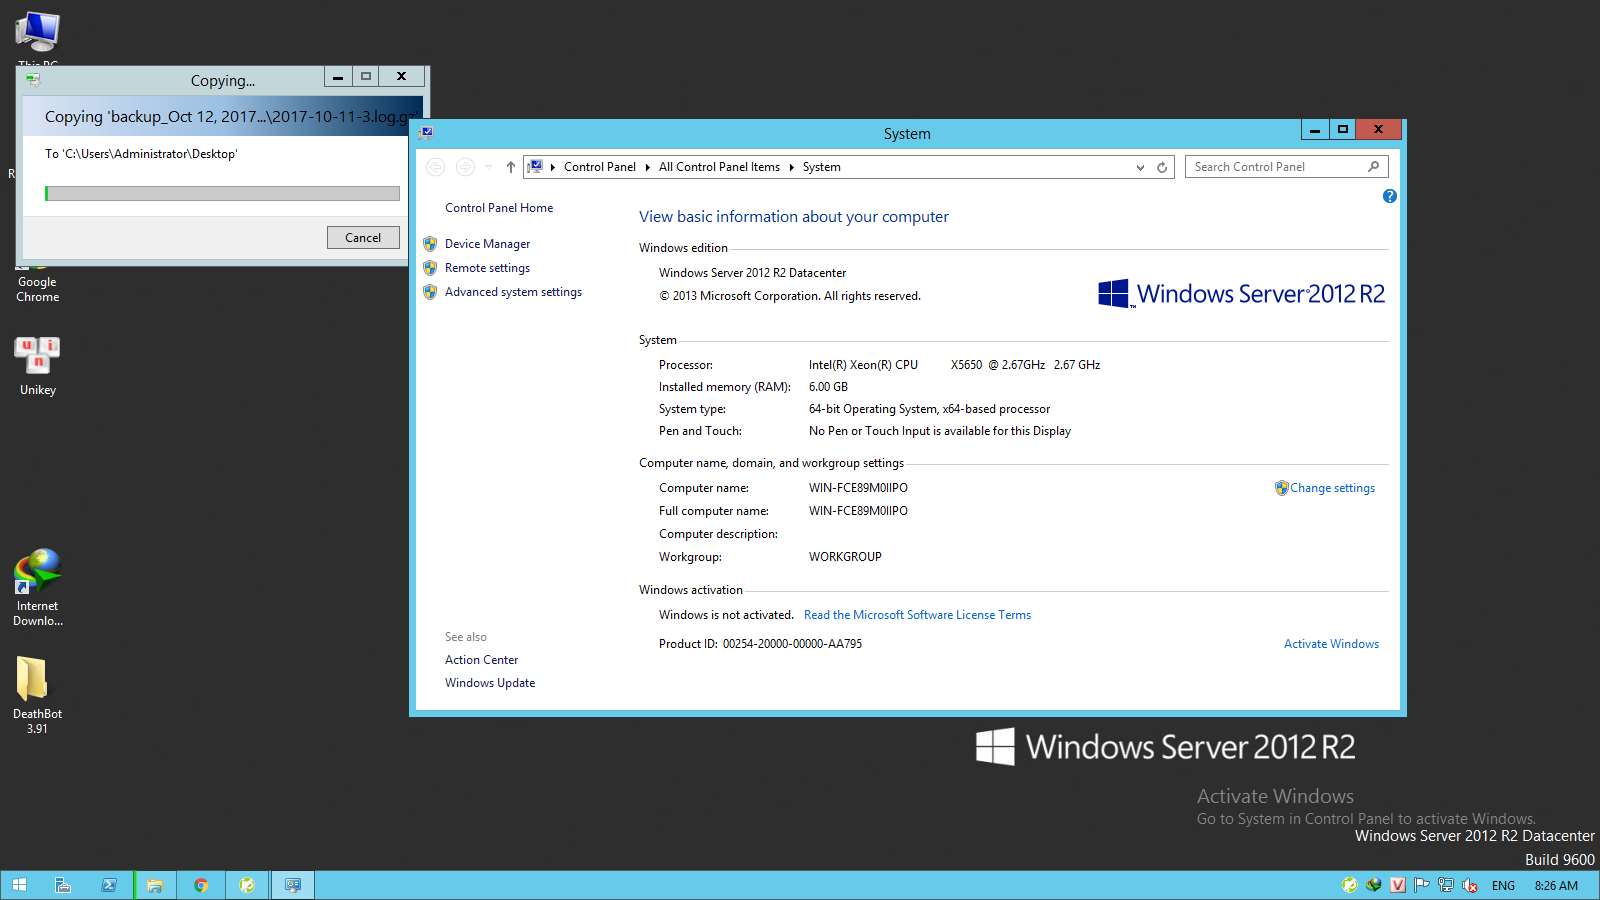Refresh the System address bar
Image resolution: width=1600 pixels, height=900 pixels.
pyautogui.click(x=1162, y=167)
